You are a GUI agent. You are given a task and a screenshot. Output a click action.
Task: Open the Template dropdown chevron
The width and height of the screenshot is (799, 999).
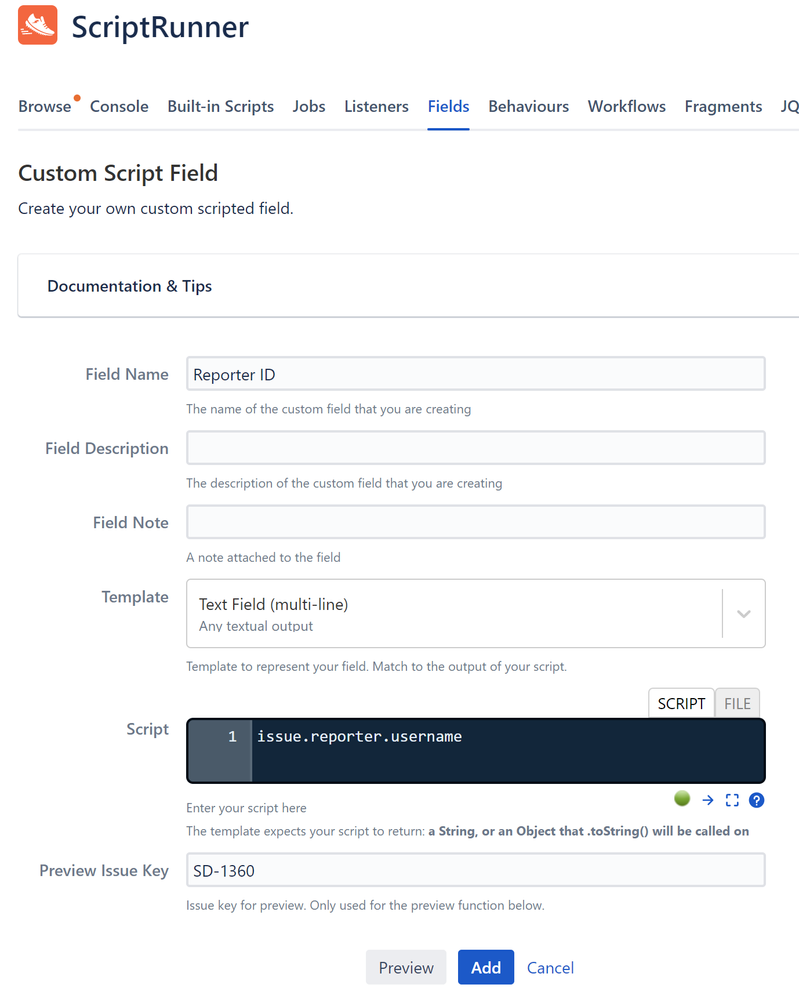point(744,614)
